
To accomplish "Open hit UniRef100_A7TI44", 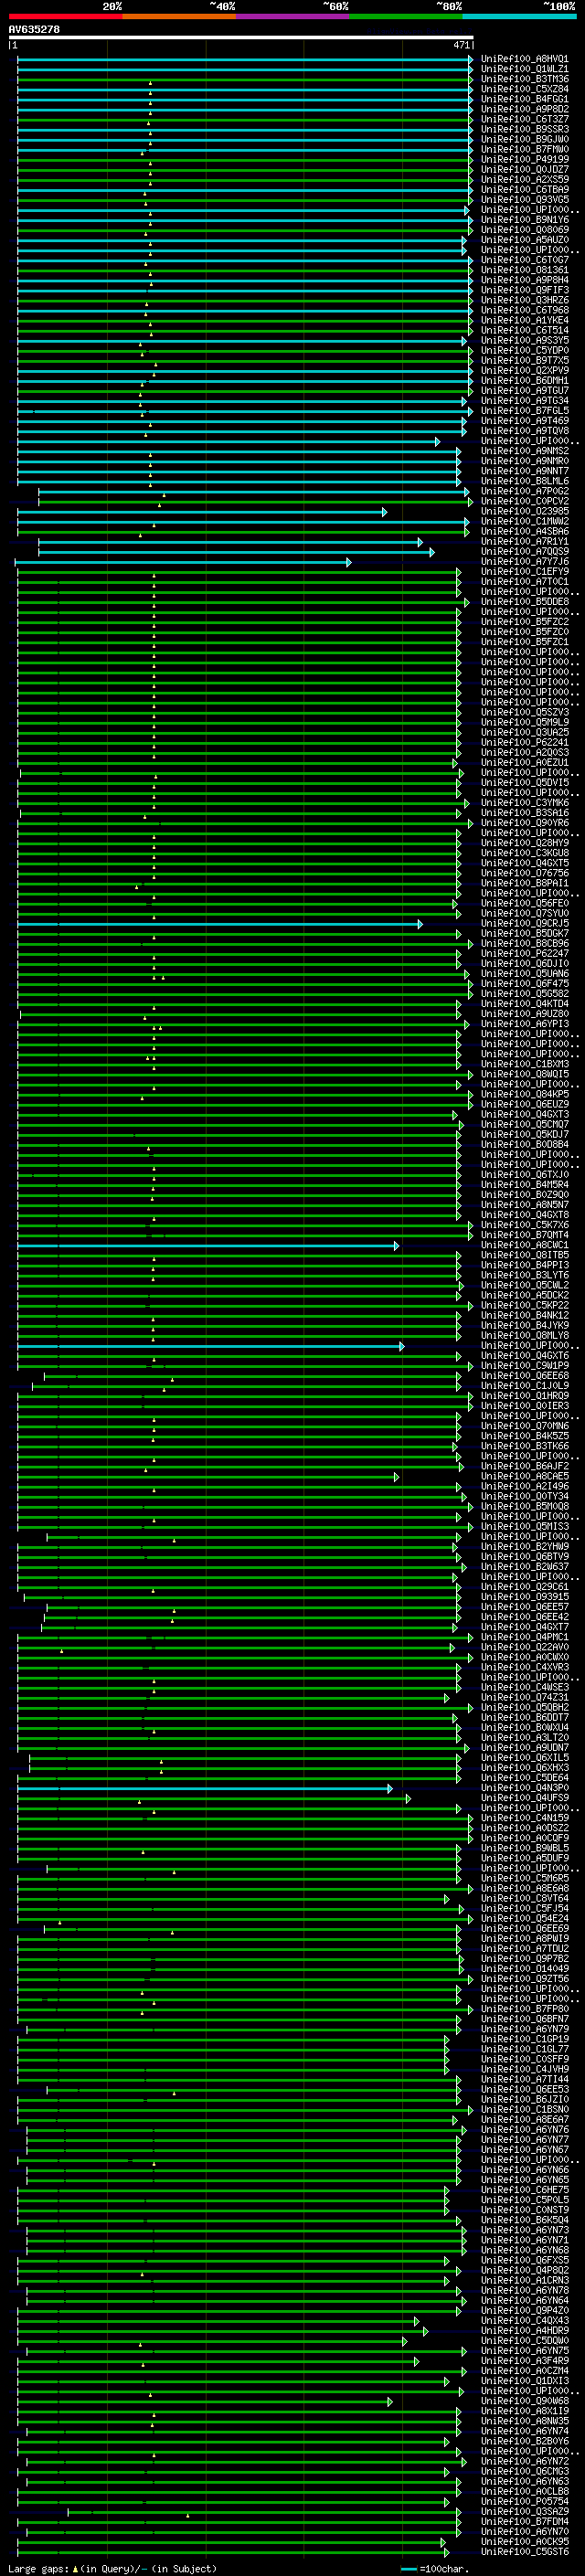I will pyautogui.click(x=525, y=2079).
